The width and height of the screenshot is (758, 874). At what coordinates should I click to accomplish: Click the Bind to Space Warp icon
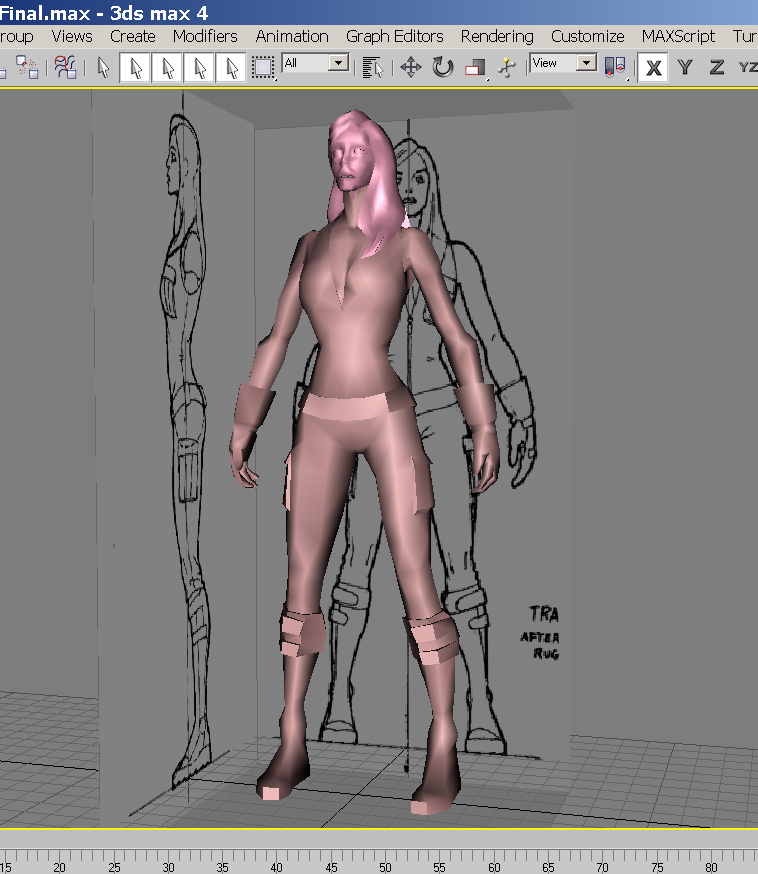66,67
